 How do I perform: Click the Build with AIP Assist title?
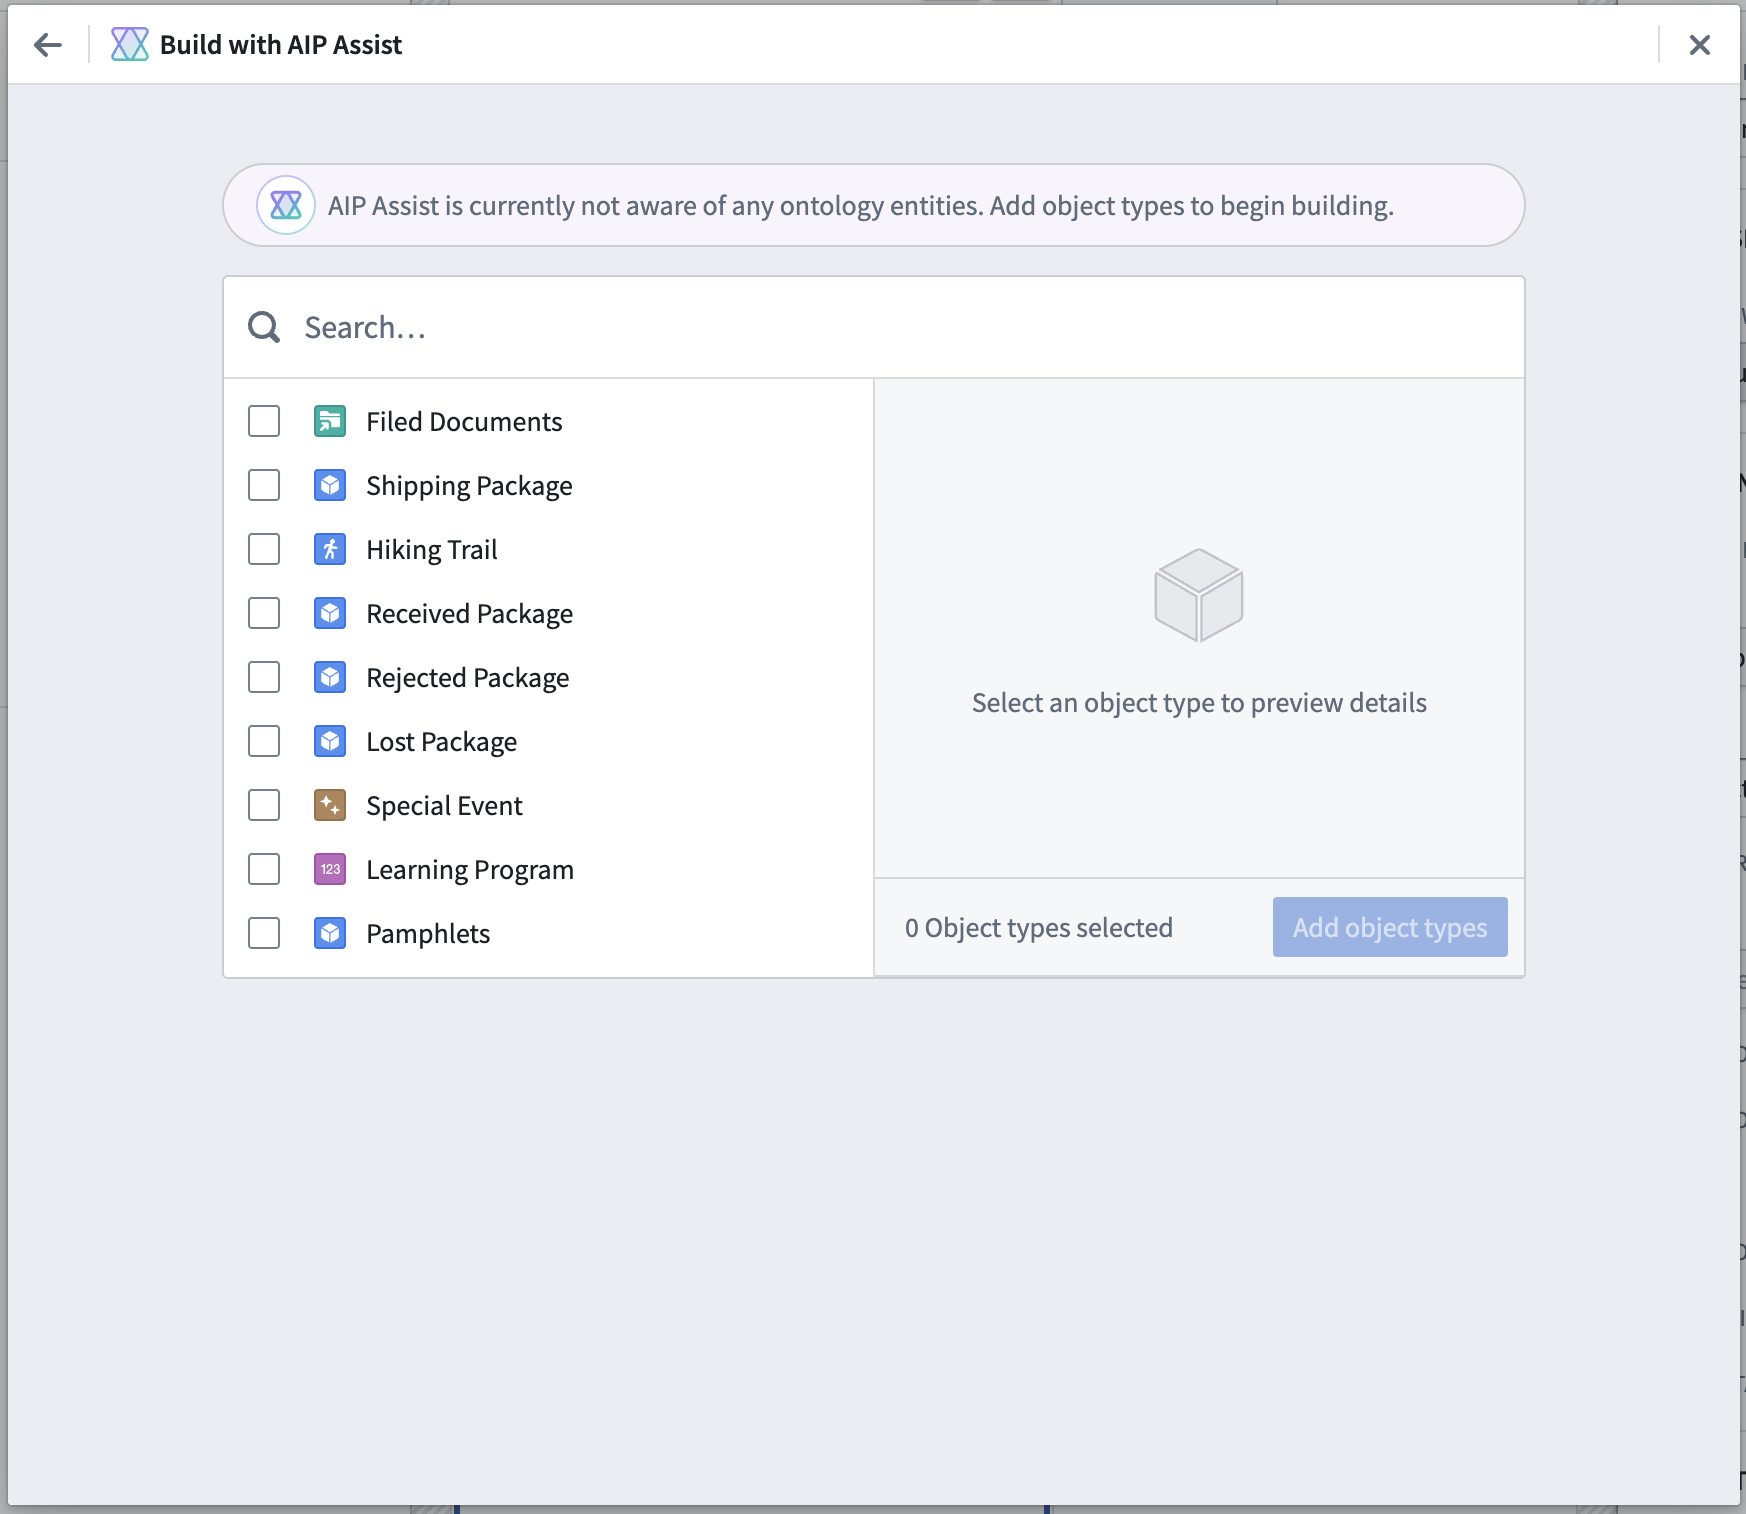tap(281, 45)
